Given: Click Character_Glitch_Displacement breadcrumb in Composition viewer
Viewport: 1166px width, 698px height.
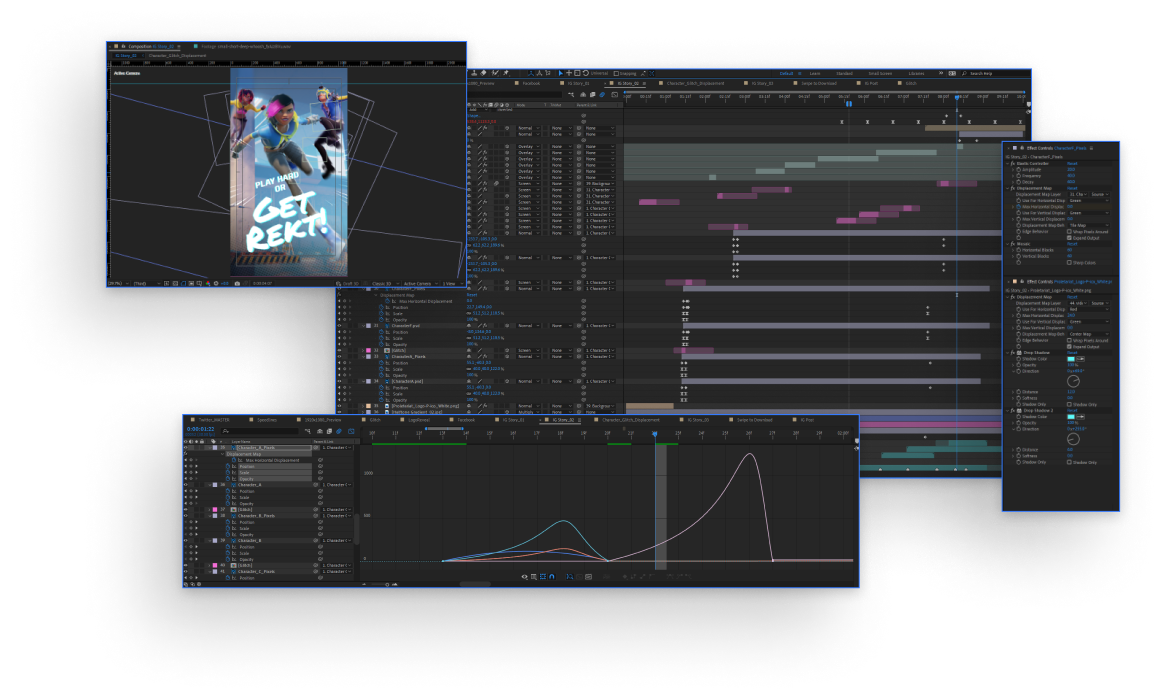Looking at the screenshot, I should [177, 55].
